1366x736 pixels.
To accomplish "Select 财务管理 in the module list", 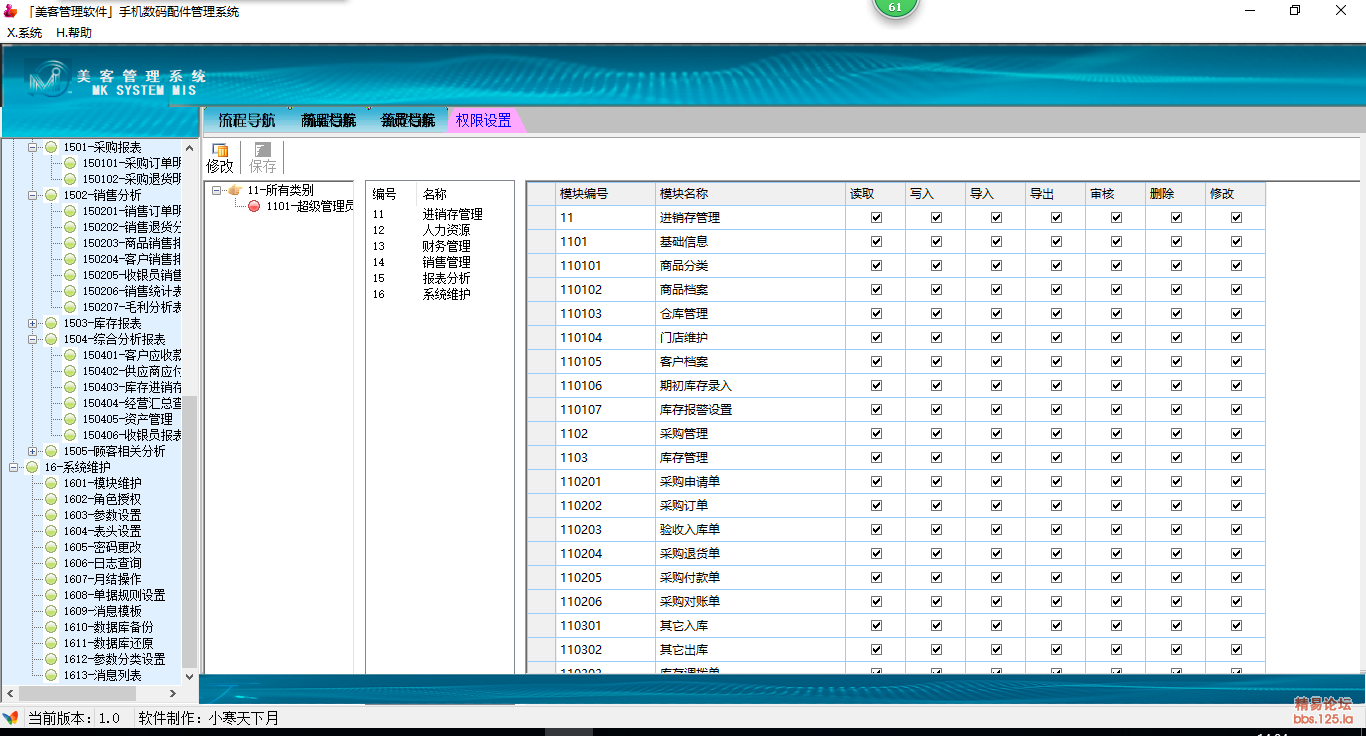I will pyautogui.click(x=446, y=246).
